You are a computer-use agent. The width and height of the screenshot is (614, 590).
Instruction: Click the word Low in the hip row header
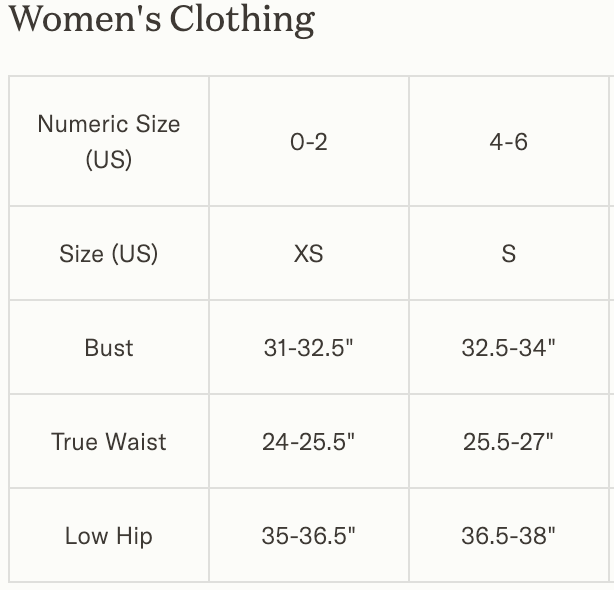(x=86, y=536)
